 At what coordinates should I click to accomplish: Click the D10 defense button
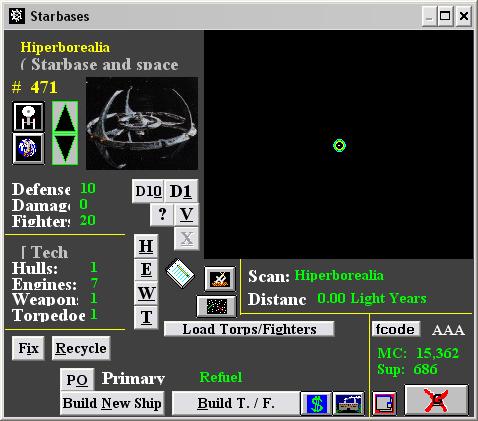tap(148, 191)
